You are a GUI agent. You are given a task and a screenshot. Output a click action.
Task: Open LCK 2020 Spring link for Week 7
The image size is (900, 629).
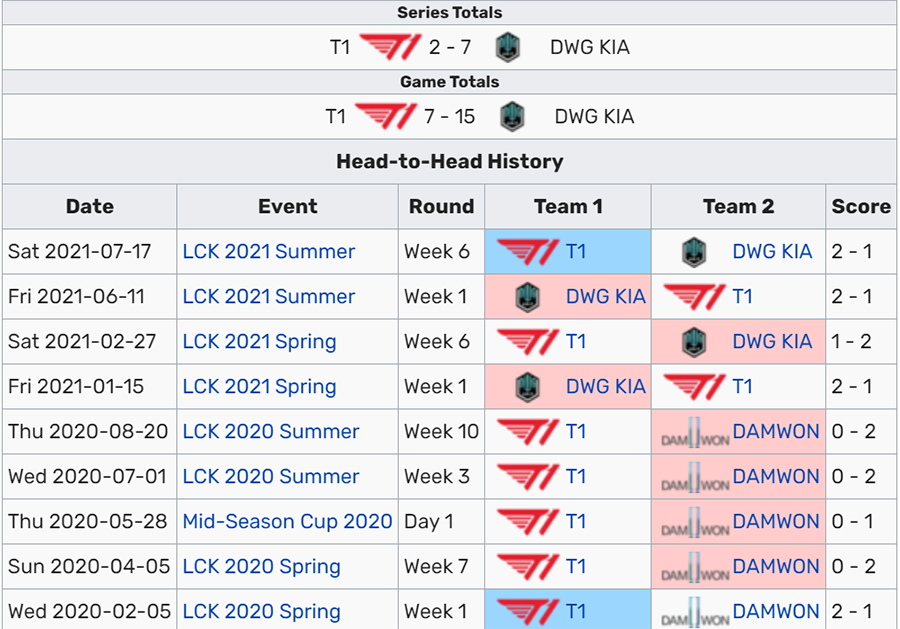pos(261,567)
